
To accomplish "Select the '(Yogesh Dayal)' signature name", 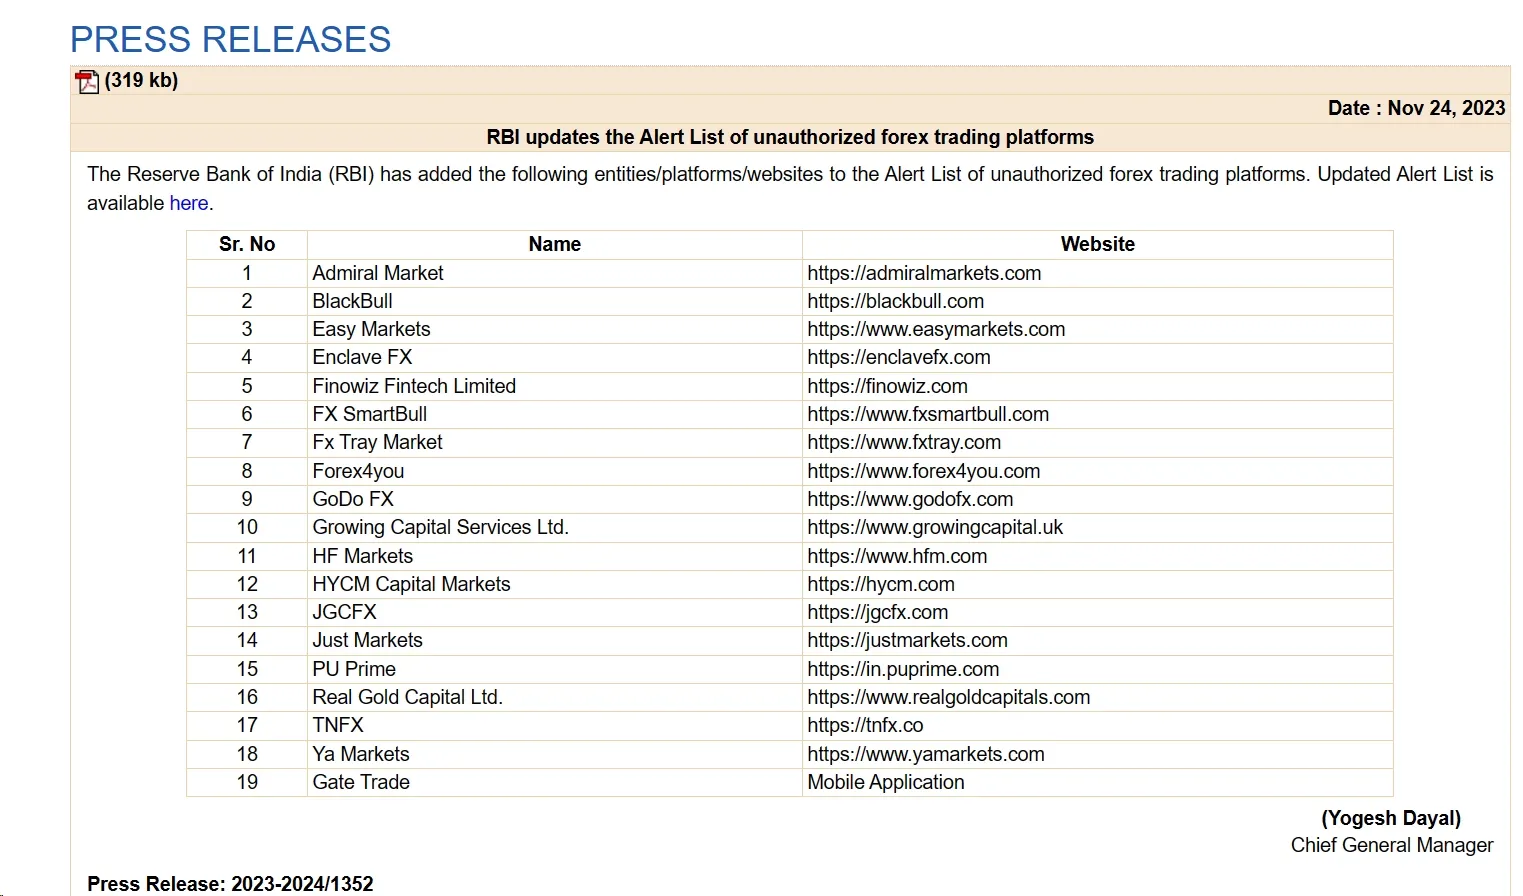I will [1391, 818].
